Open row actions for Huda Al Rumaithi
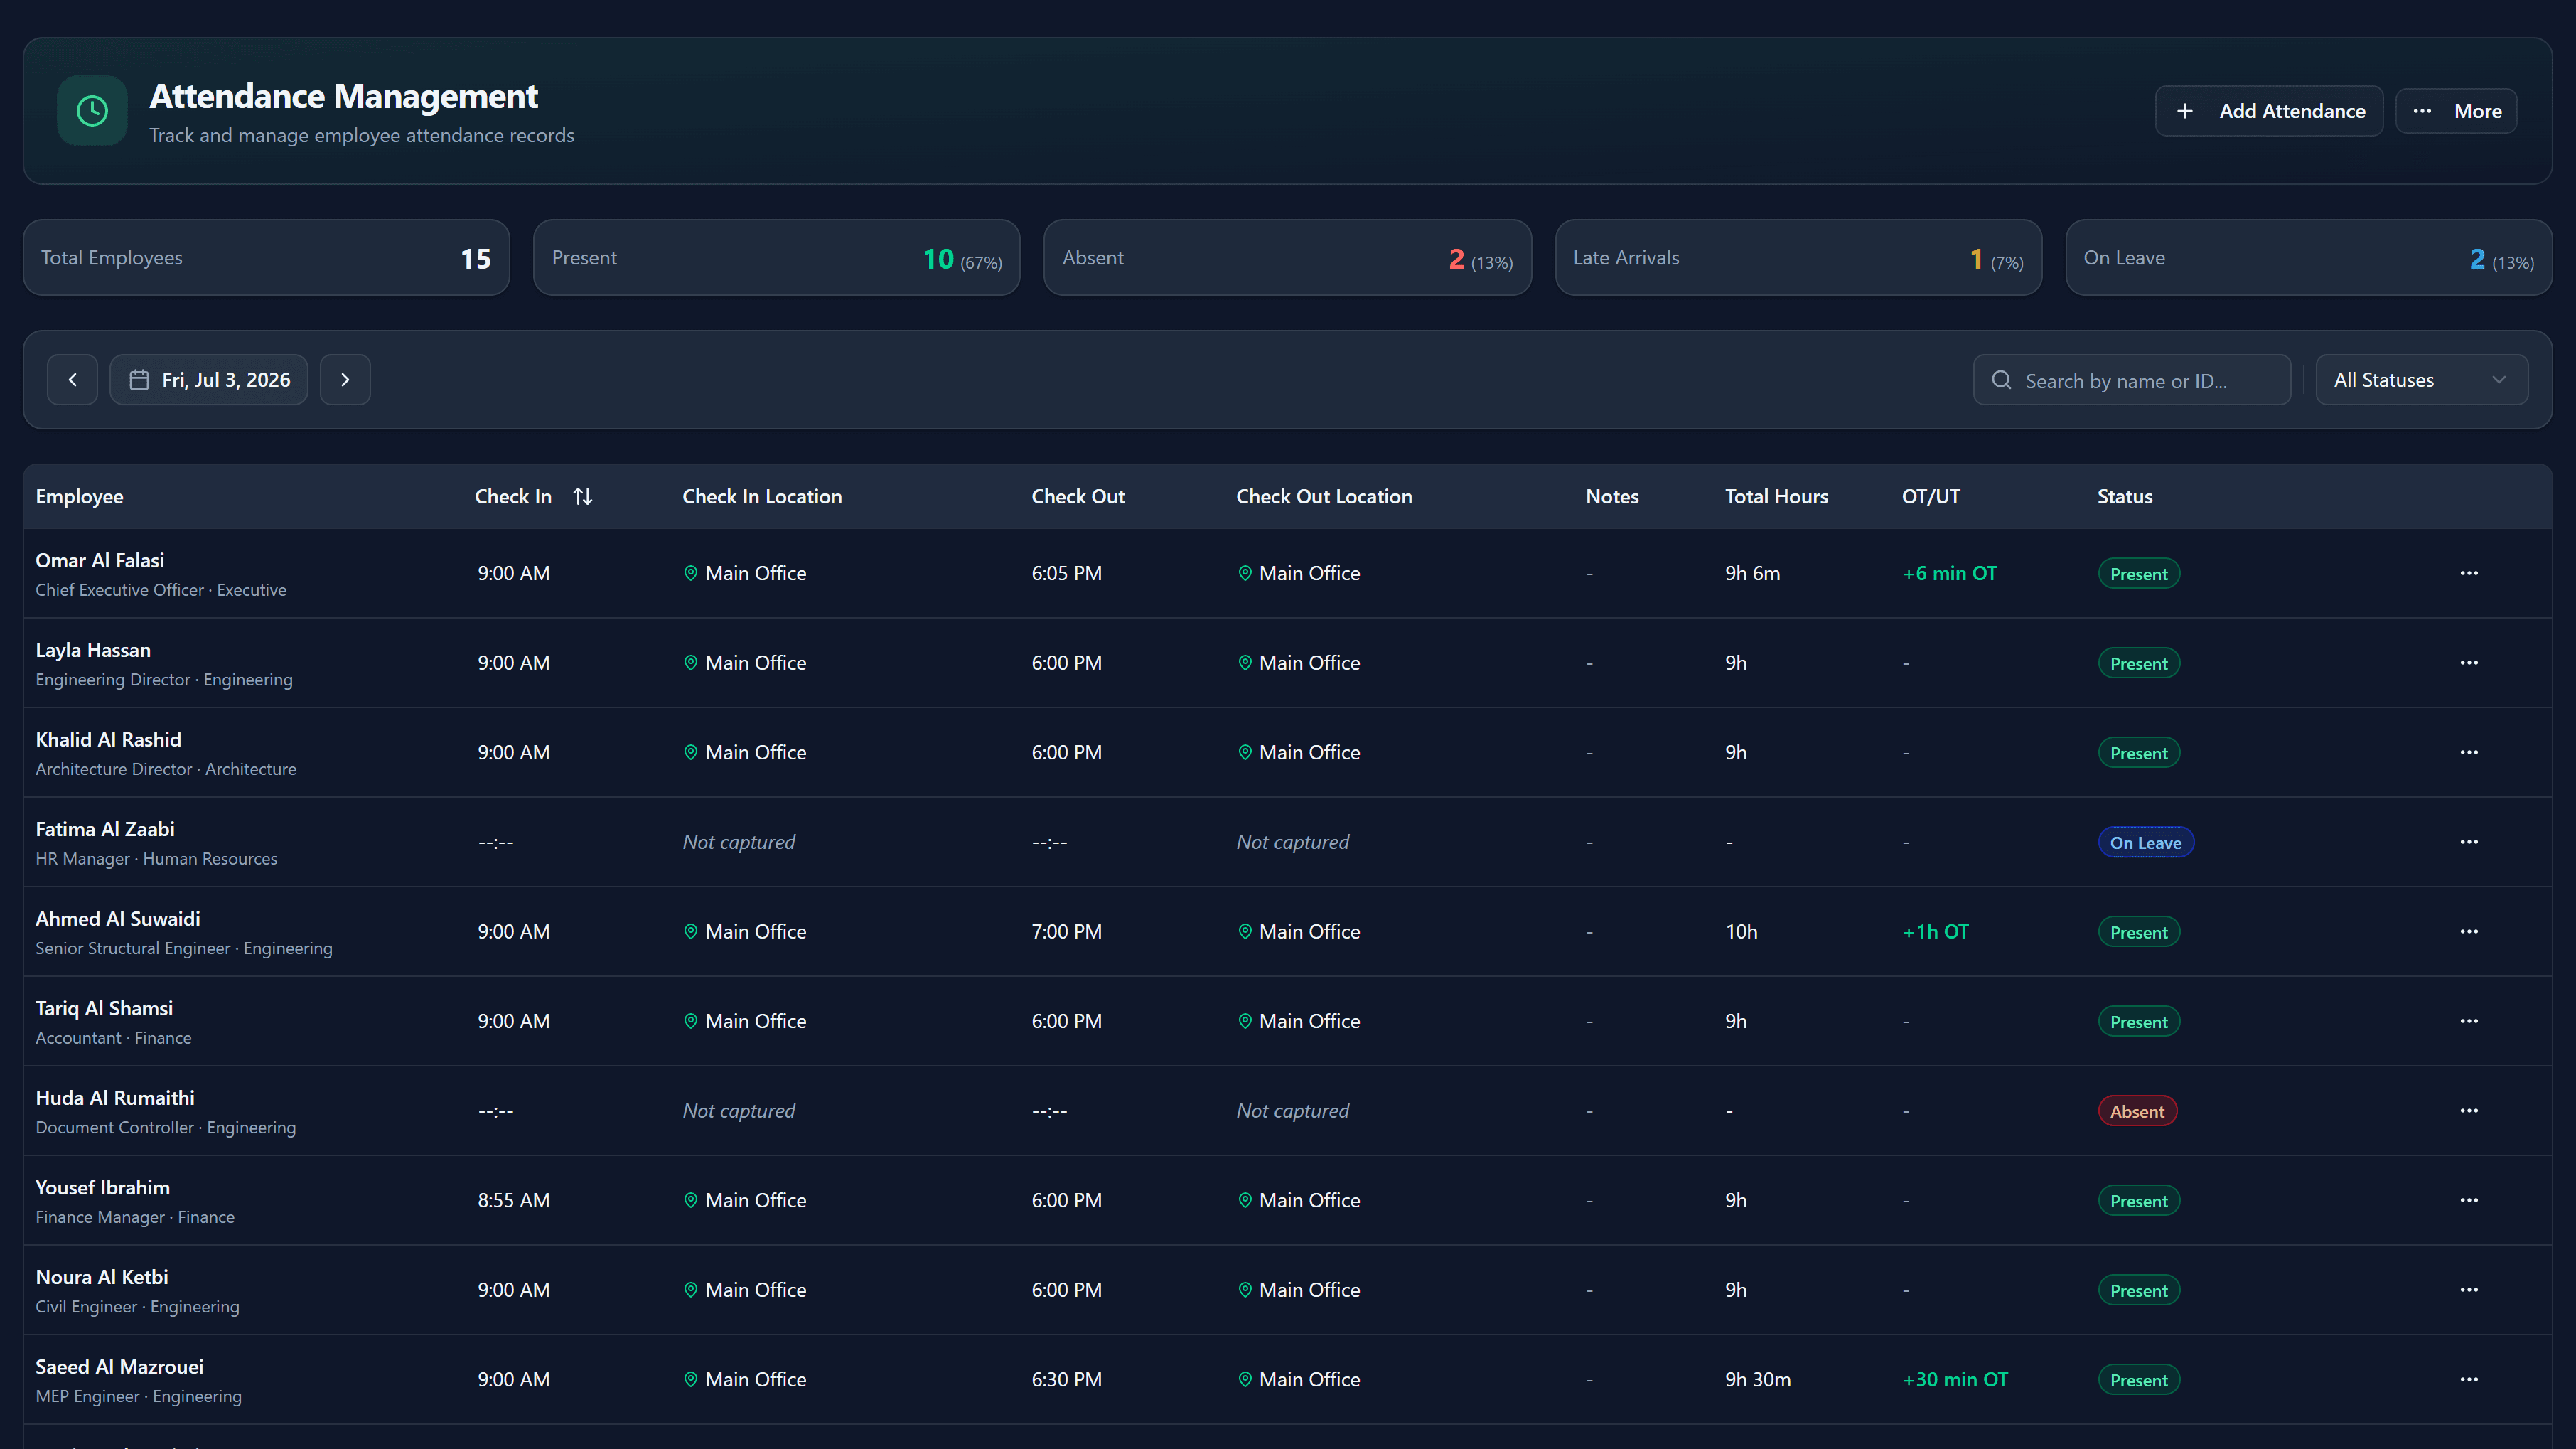The height and width of the screenshot is (1449, 2576). pyautogui.click(x=2469, y=1111)
